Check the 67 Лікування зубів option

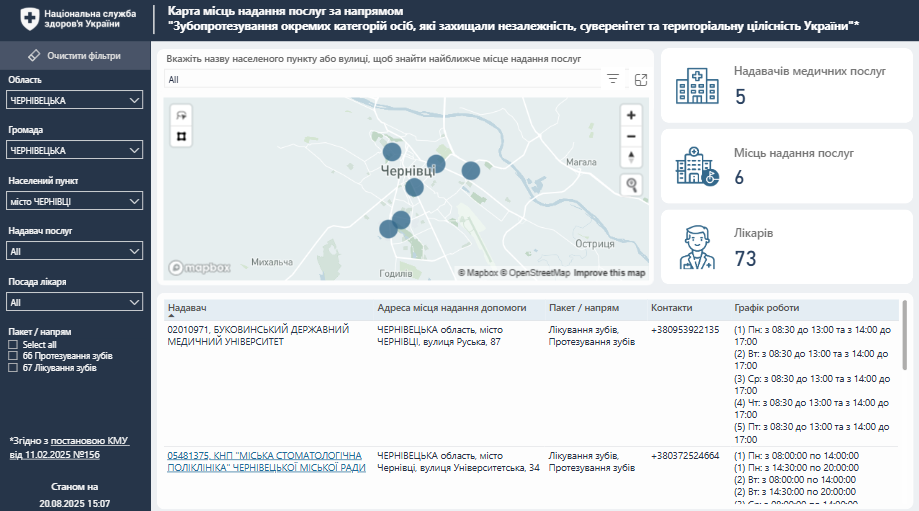click(x=13, y=367)
